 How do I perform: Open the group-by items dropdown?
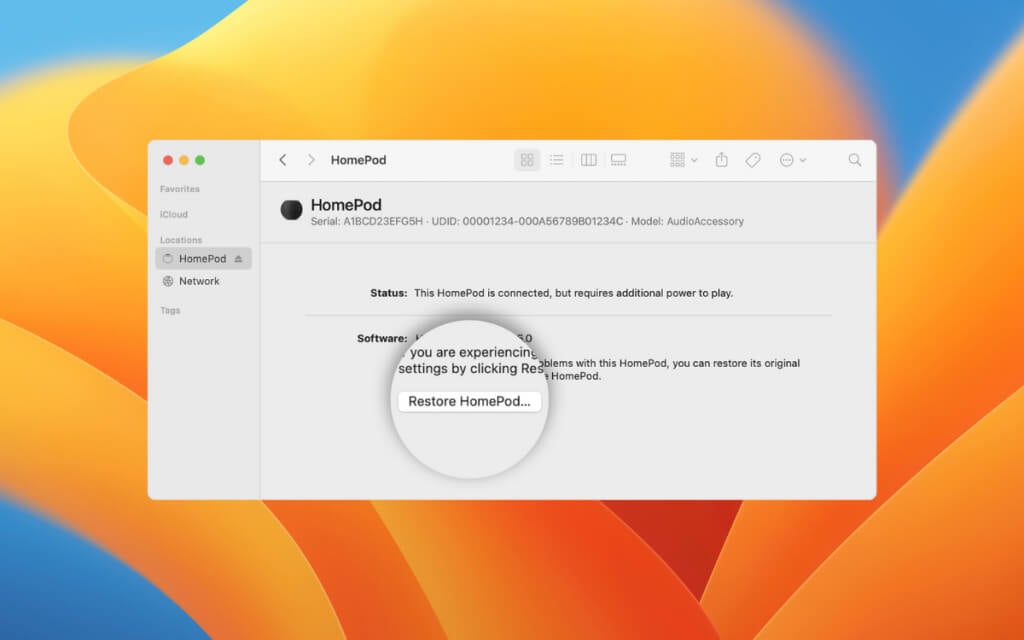click(x=683, y=160)
